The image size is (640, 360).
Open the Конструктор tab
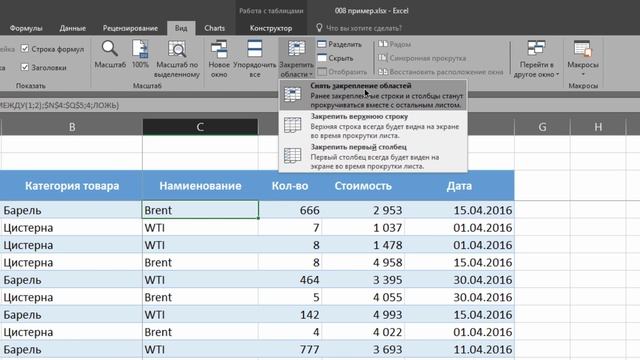(x=271, y=28)
